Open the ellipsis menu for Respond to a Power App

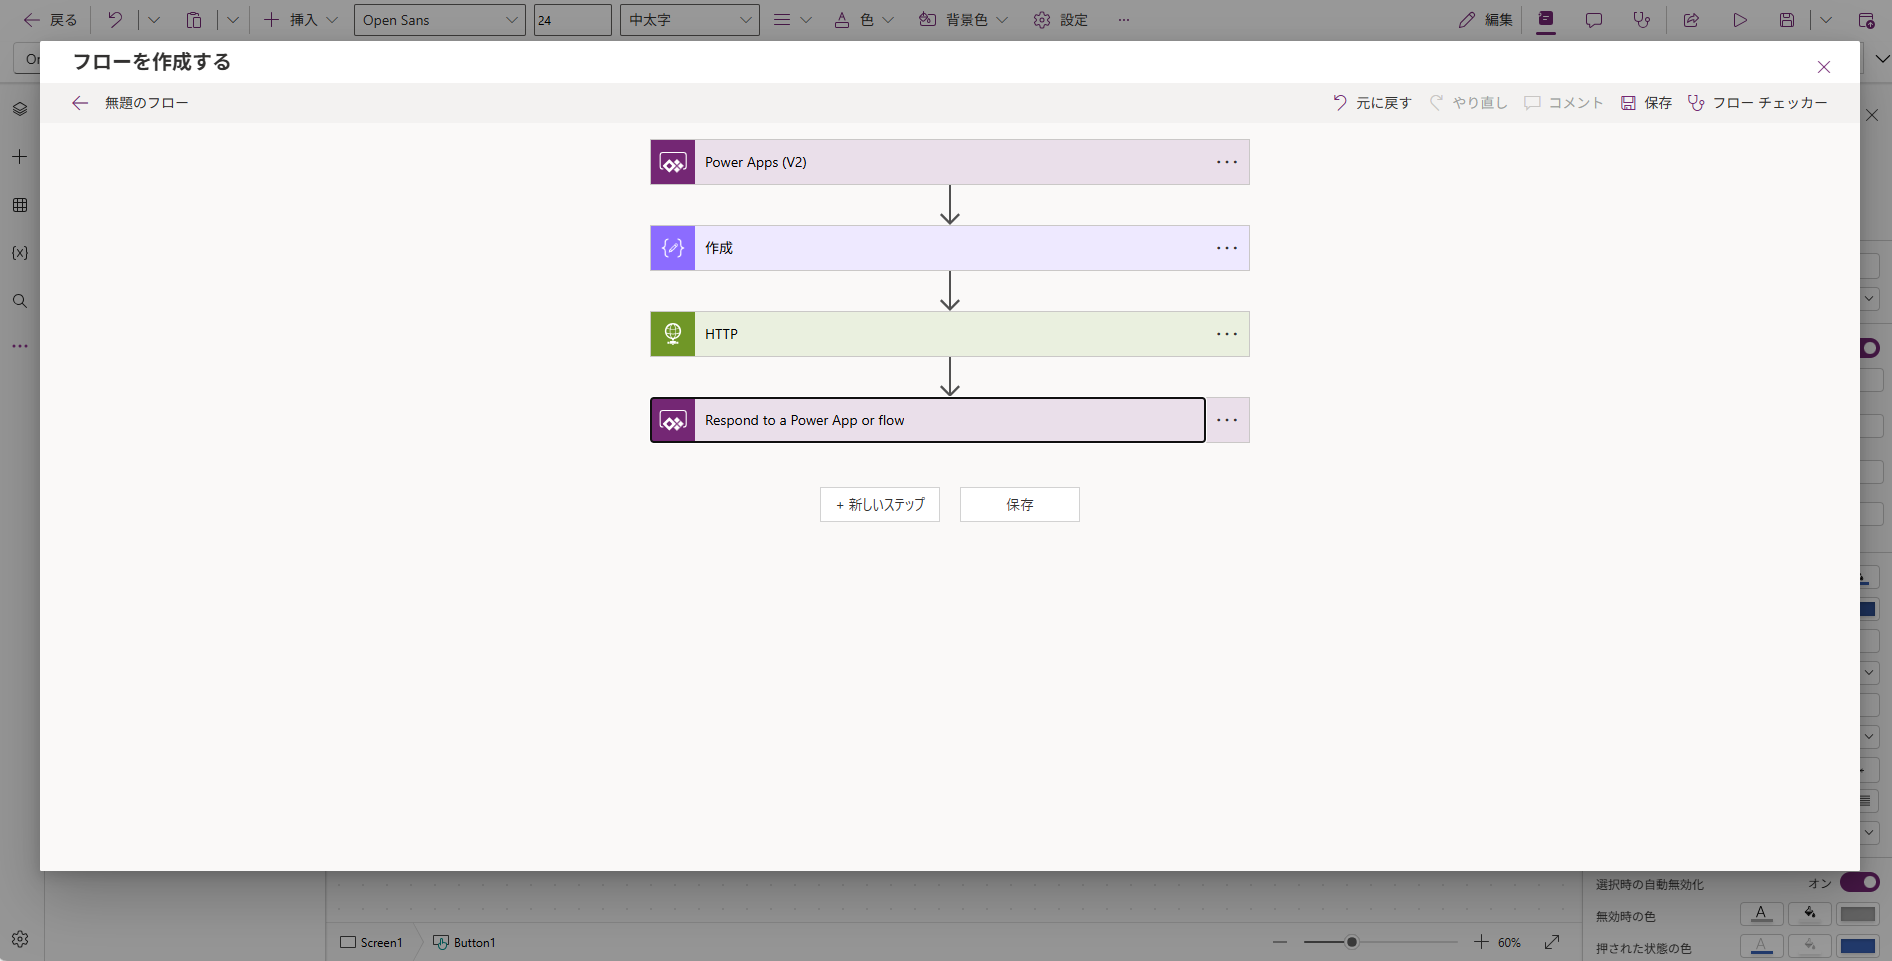[1227, 420]
